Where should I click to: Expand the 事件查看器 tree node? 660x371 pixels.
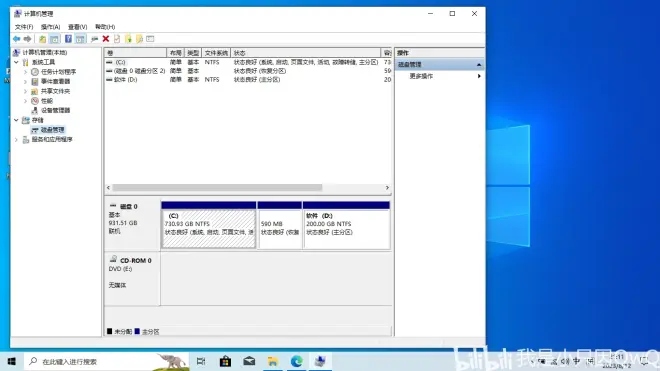(x=25, y=82)
